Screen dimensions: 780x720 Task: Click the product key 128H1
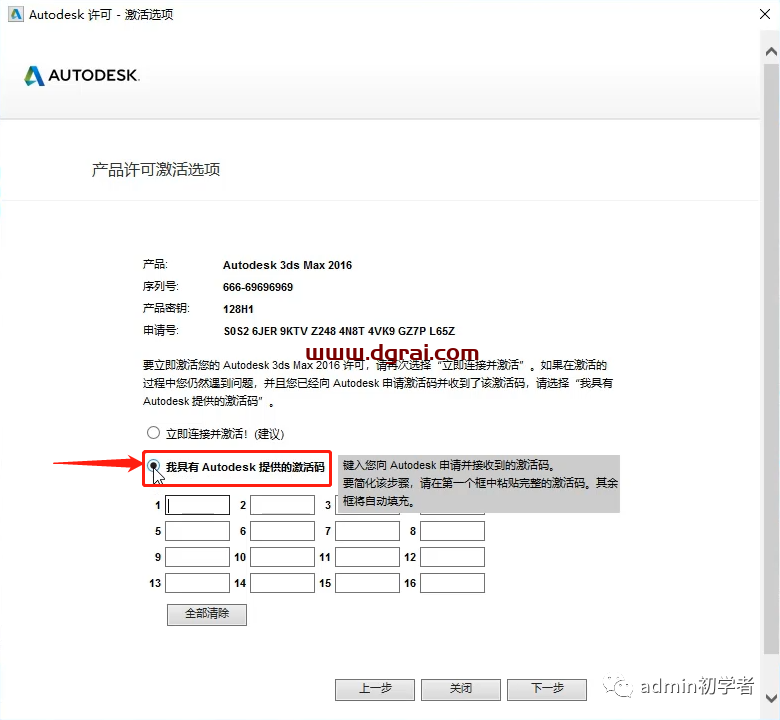pyautogui.click(x=238, y=309)
